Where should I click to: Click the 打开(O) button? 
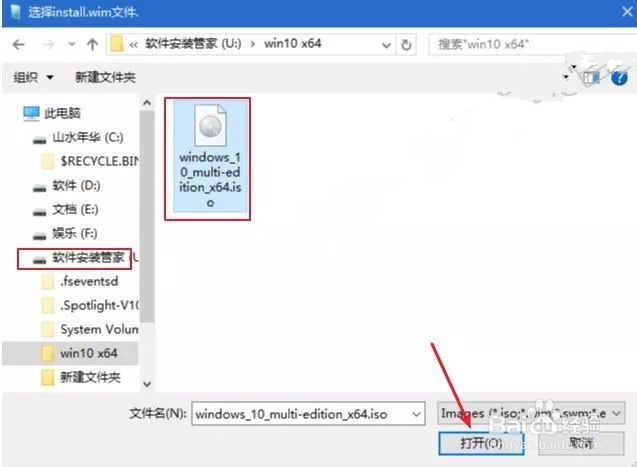tap(481, 443)
